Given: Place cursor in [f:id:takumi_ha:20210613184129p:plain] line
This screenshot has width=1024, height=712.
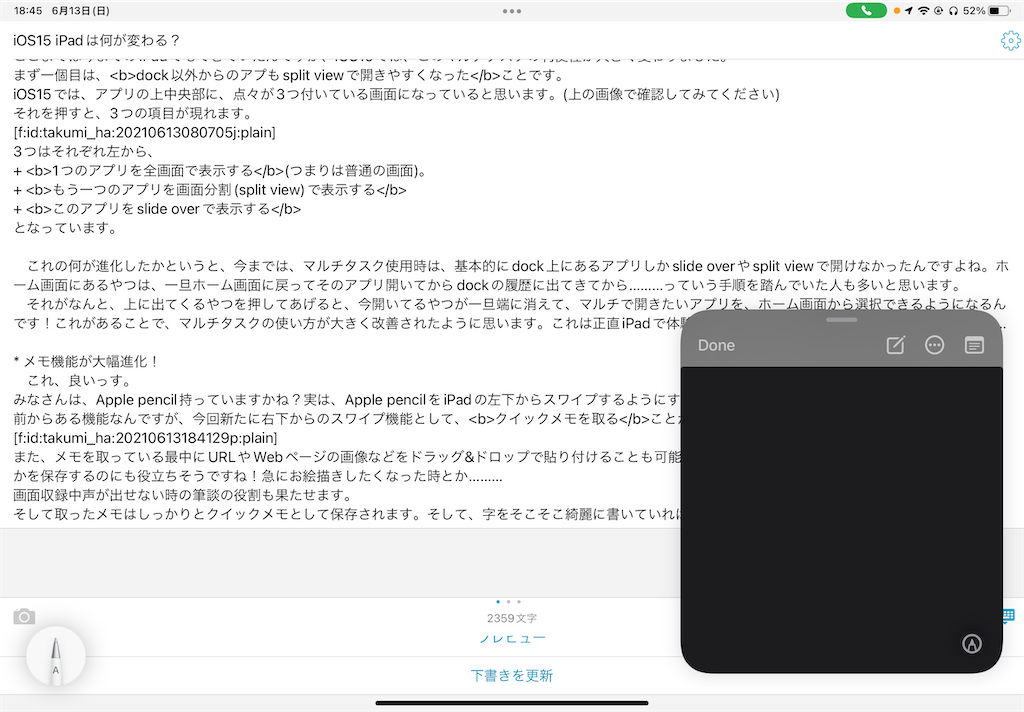Looking at the screenshot, I should coord(145,438).
